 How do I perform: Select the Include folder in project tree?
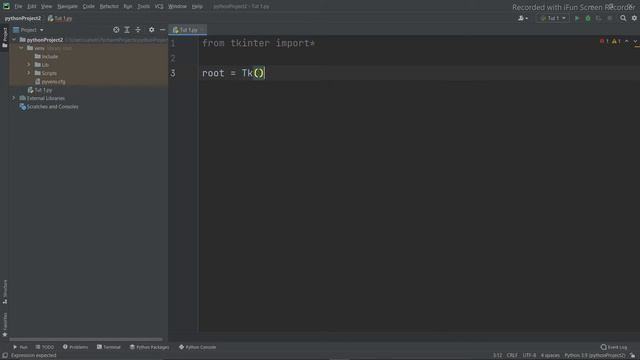click(x=46, y=56)
